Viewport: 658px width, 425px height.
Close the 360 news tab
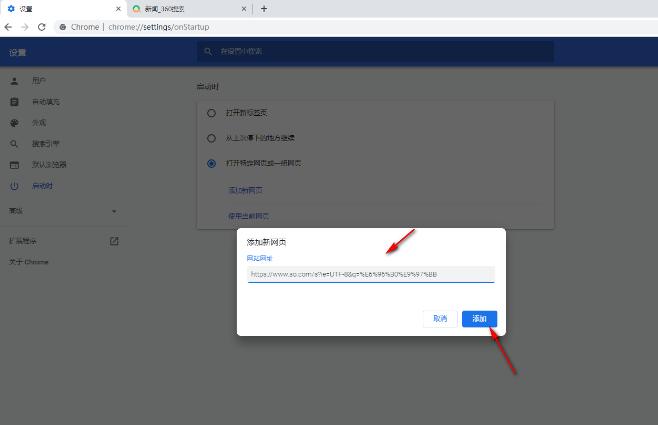(x=244, y=9)
